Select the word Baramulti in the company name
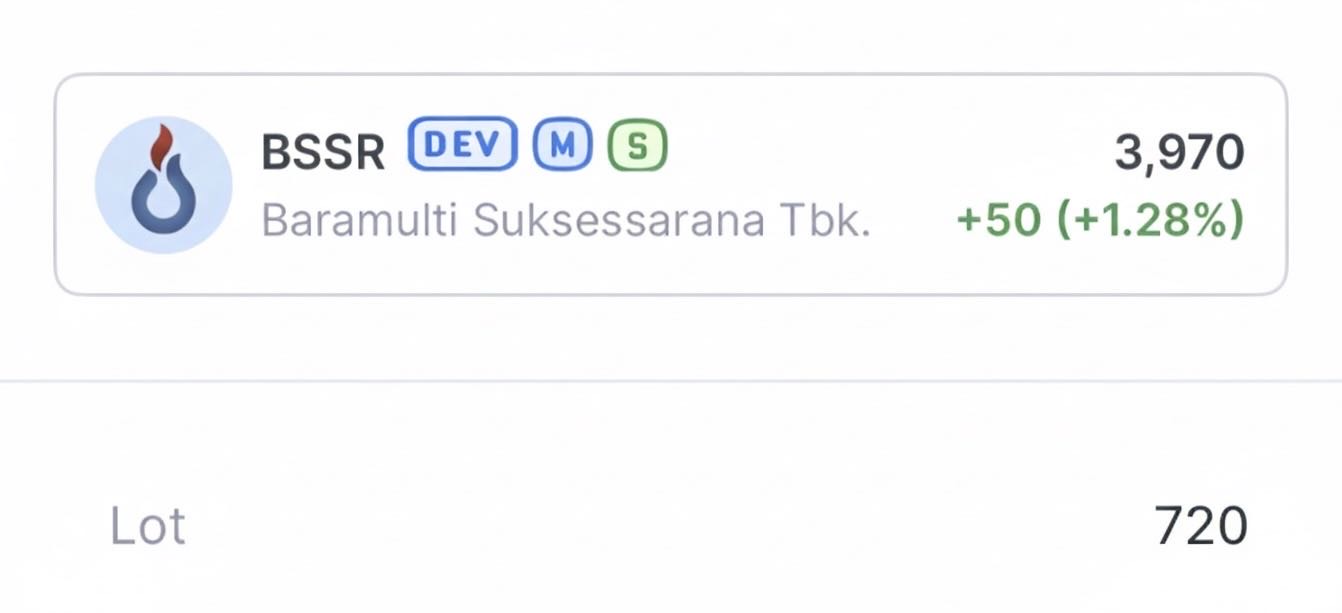Screen dimensions: 1342x613 [x=360, y=221]
